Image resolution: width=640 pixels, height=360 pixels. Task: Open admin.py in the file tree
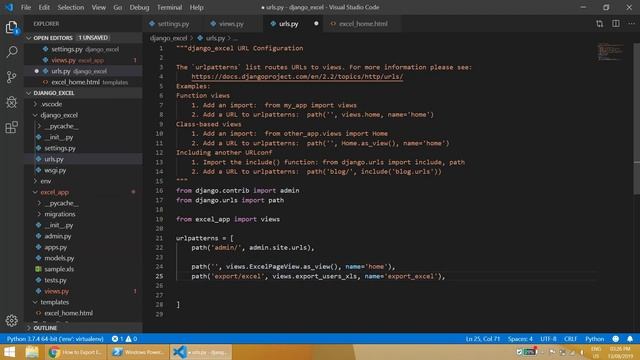click(83, 236)
